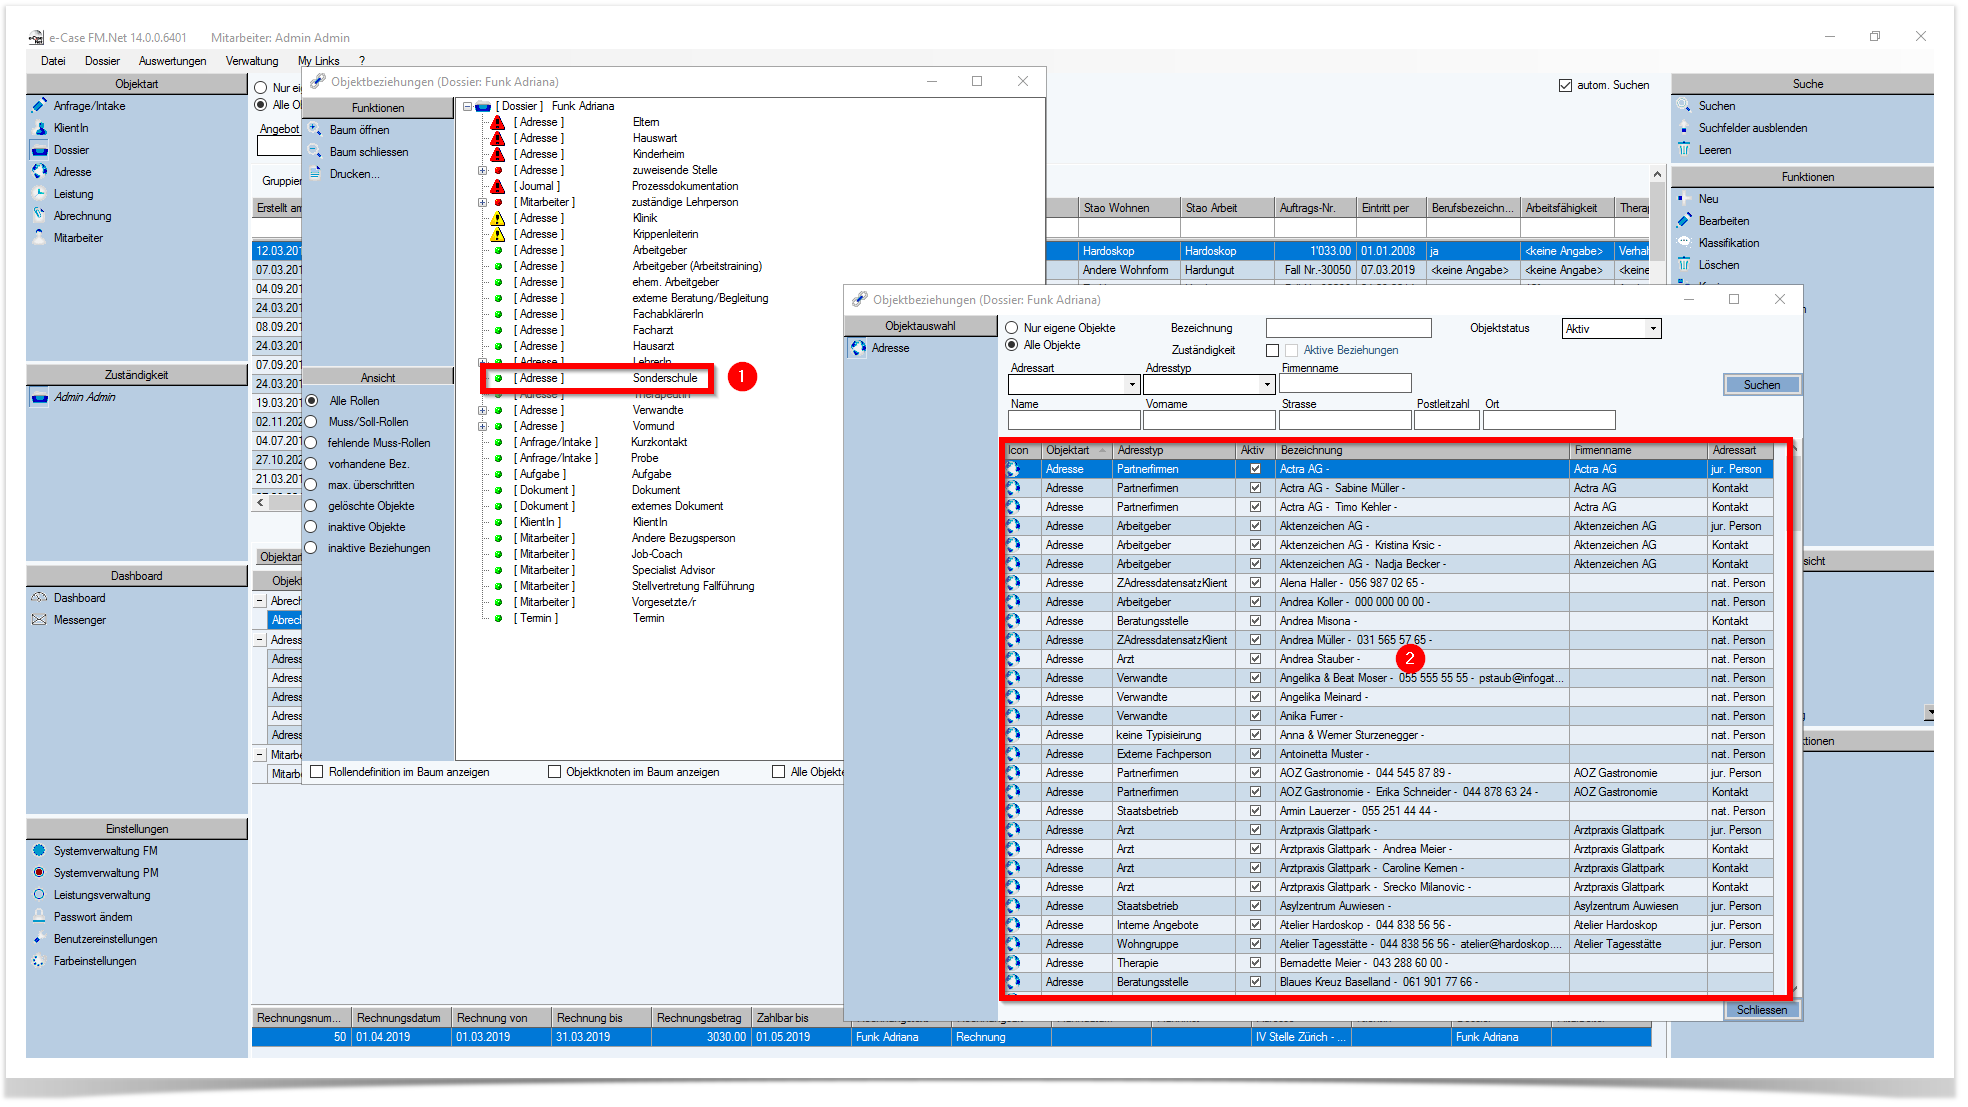Click Suchen in right Suche panel
Viewport: 1968px width, 1107px height.
[1716, 106]
